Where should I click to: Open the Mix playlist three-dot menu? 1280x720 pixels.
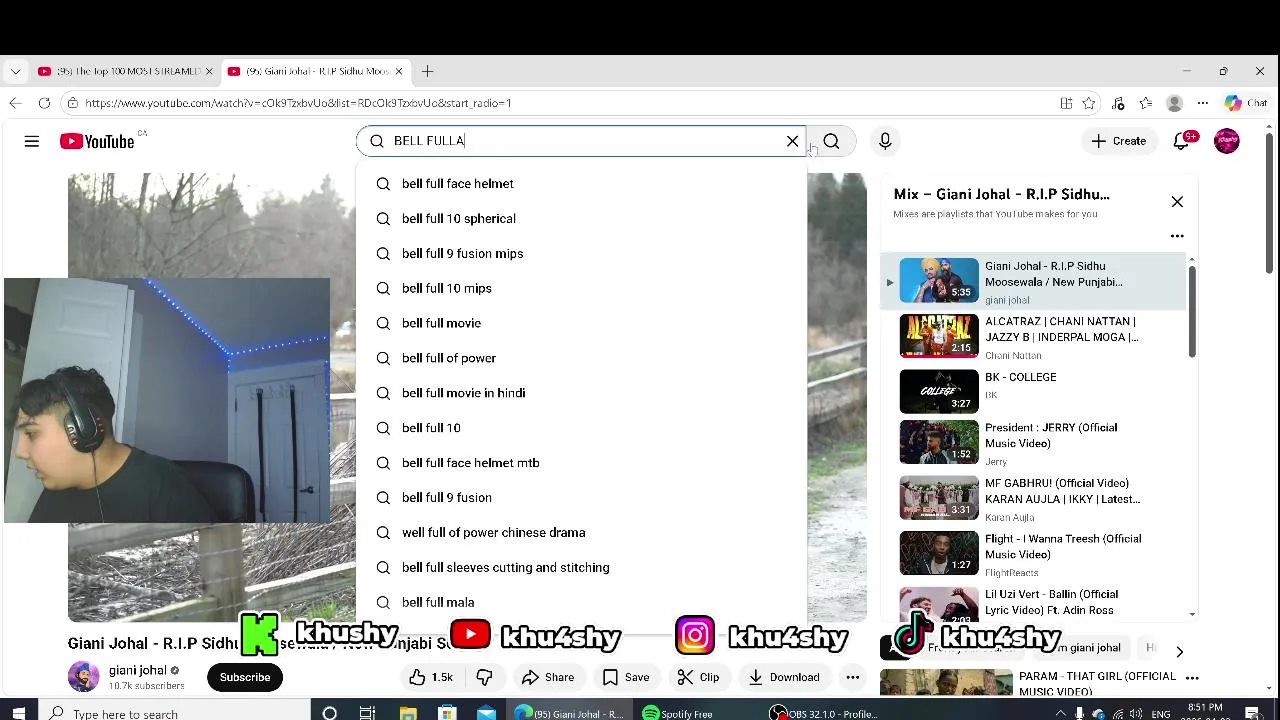1177,236
